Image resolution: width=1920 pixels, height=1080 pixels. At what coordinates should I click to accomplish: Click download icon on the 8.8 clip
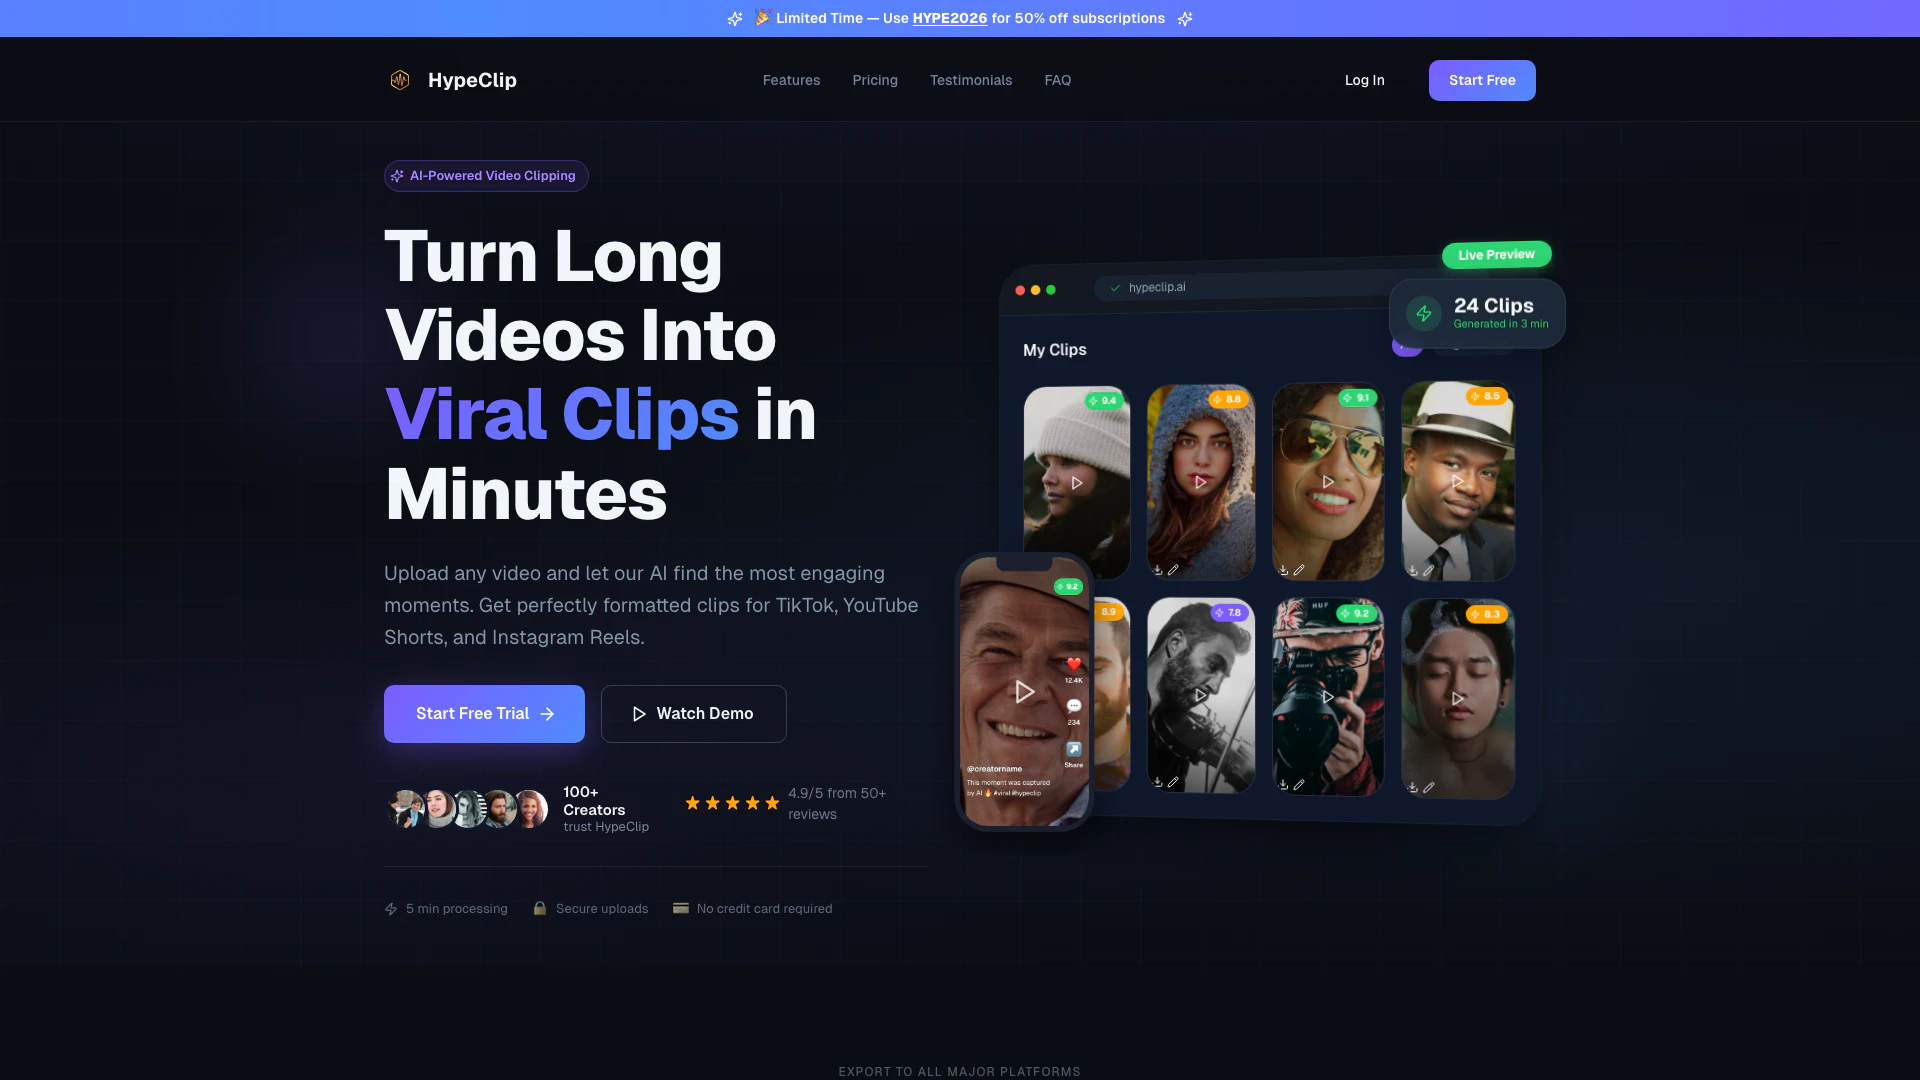click(x=1158, y=570)
